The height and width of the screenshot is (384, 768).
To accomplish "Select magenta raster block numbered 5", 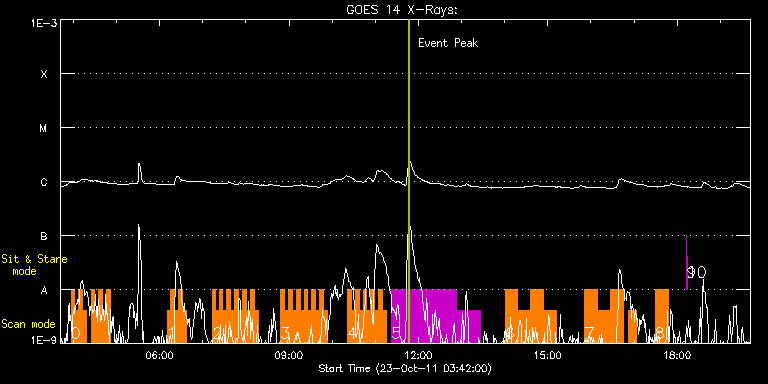I will pyautogui.click(x=436, y=316).
